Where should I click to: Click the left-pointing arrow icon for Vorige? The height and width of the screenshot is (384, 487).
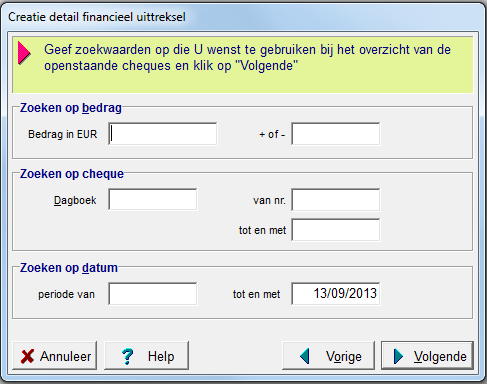coord(305,356)
